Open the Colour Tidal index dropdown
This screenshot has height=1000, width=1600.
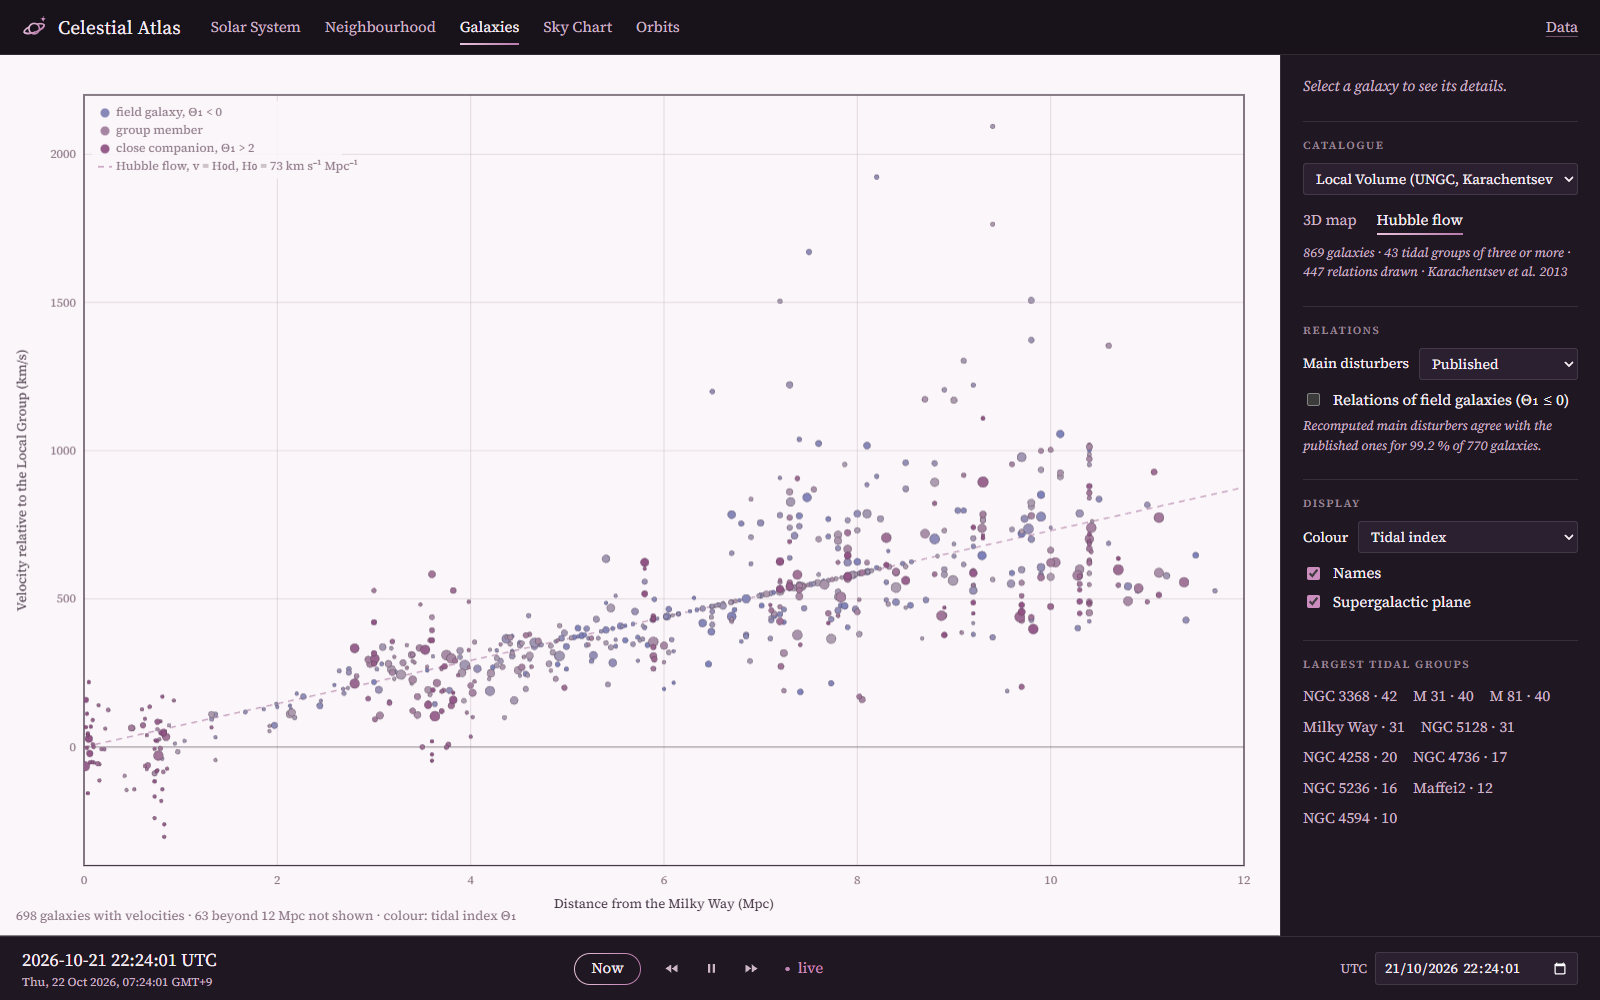tap(1467, 537)
